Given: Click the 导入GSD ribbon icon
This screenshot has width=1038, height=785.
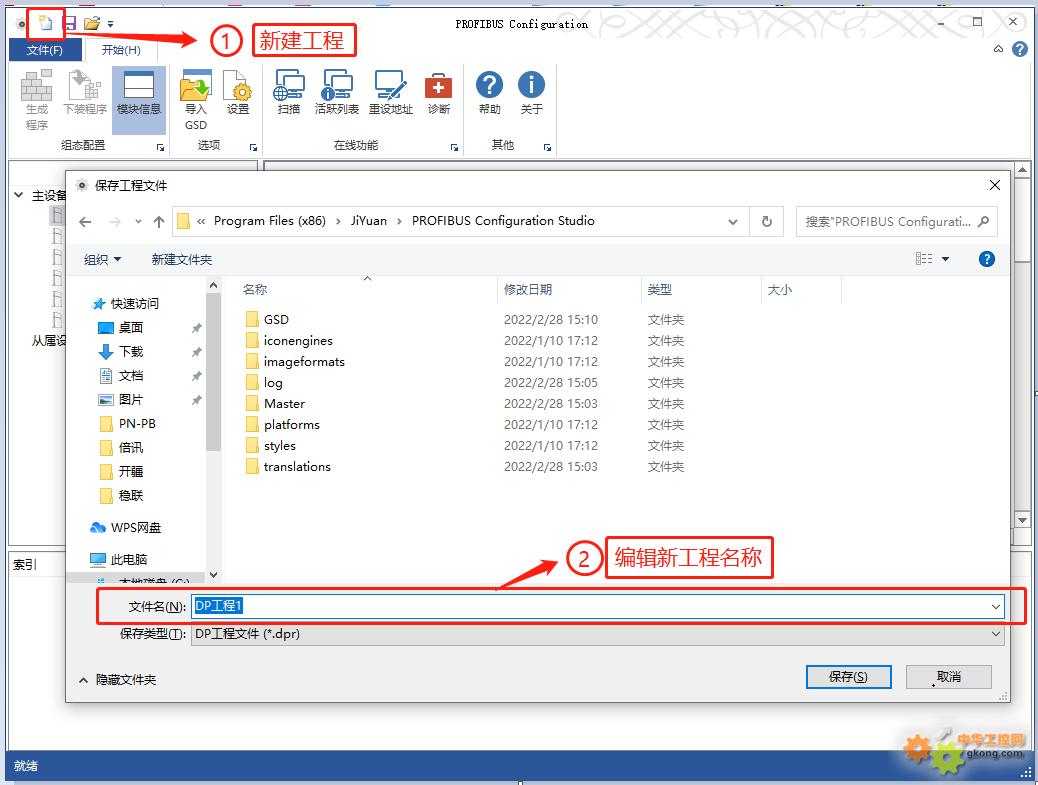Looking at the screenshot, I should (195, 100).
